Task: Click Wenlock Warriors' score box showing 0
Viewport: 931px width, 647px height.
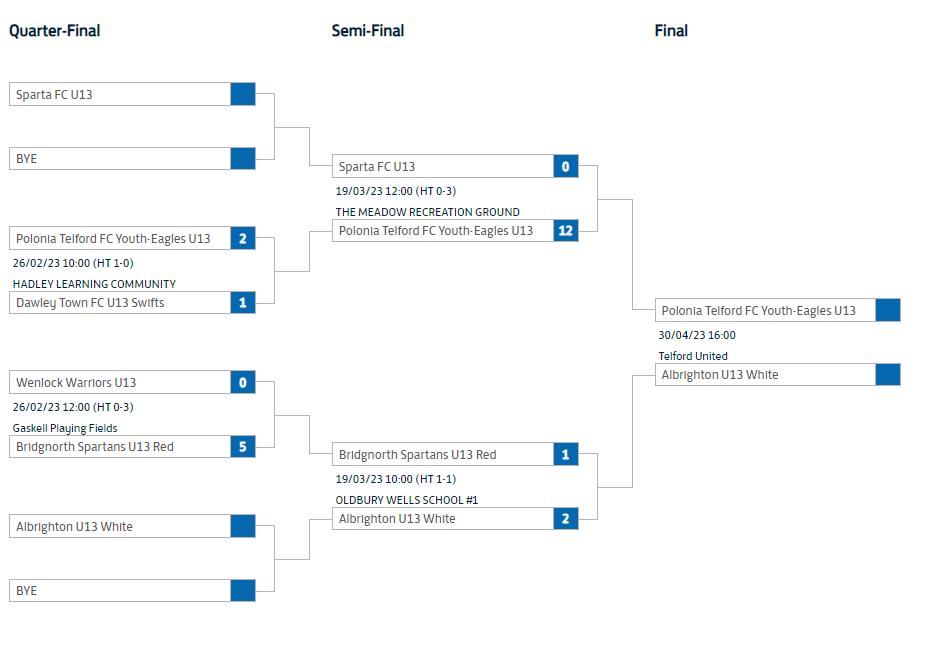Action: tap(242, 383)
